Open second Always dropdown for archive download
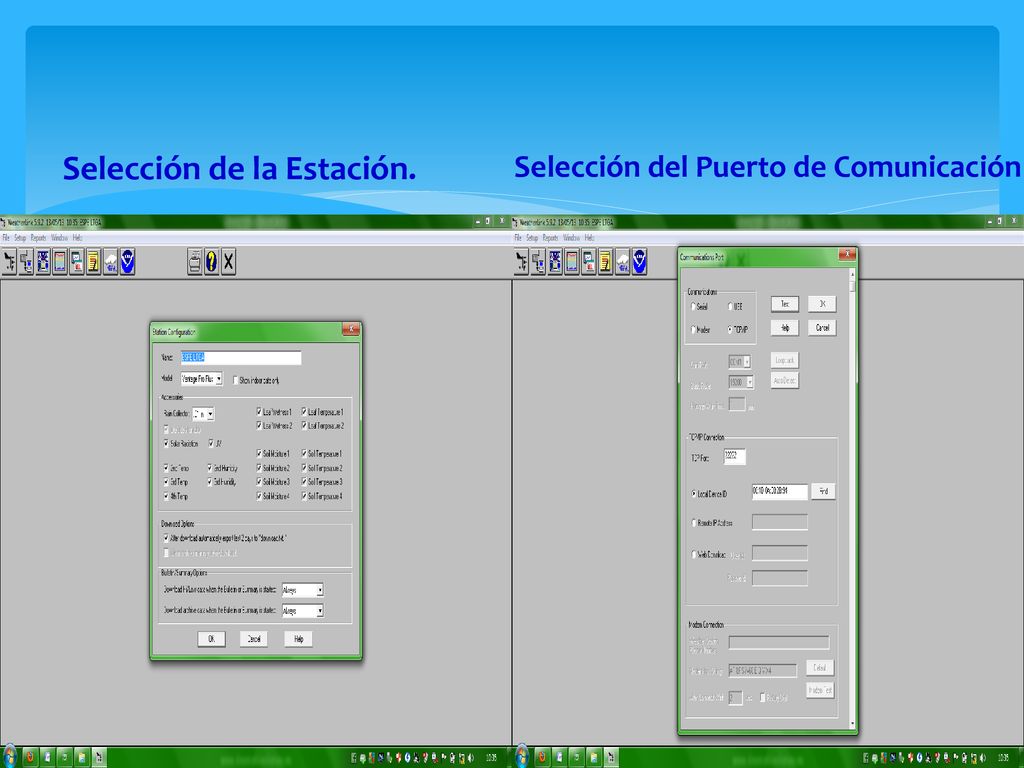The width and height of the screenshot is (1024, 768). pos(302,611)
